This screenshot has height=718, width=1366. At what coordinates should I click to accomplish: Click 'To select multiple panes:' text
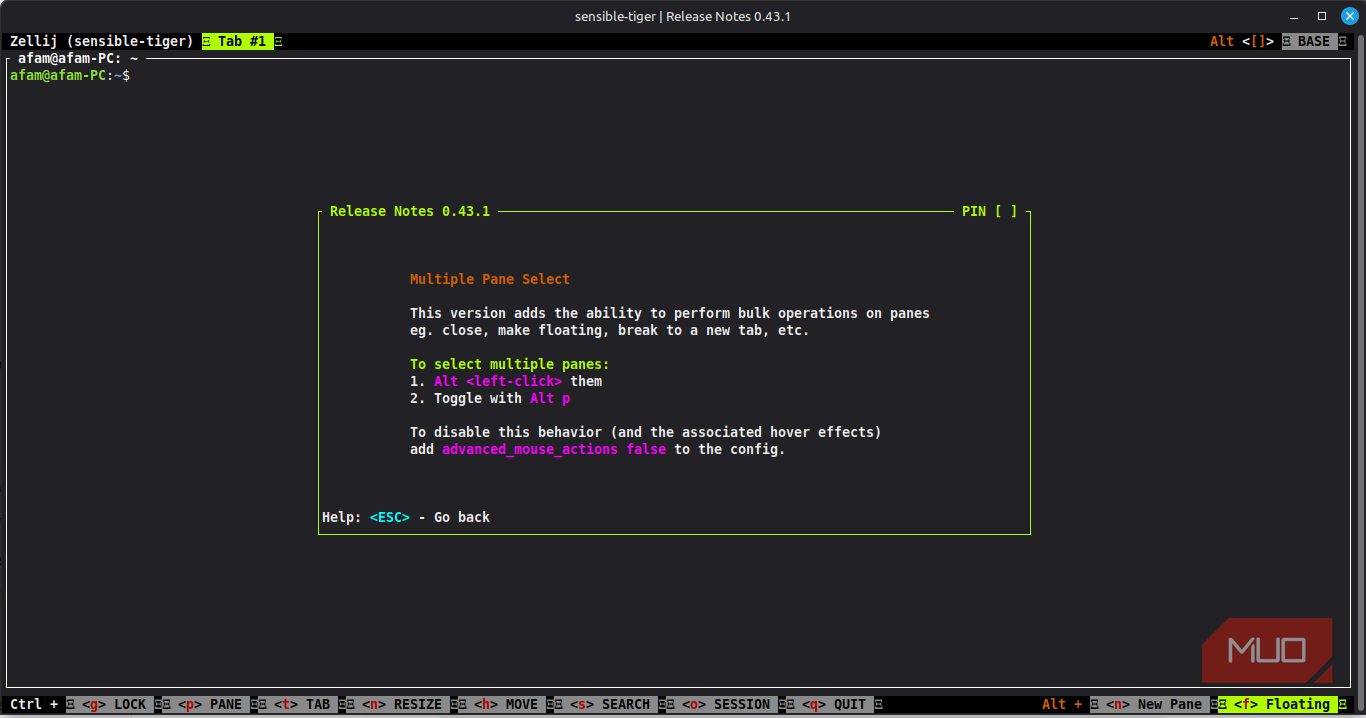(510, 364)
